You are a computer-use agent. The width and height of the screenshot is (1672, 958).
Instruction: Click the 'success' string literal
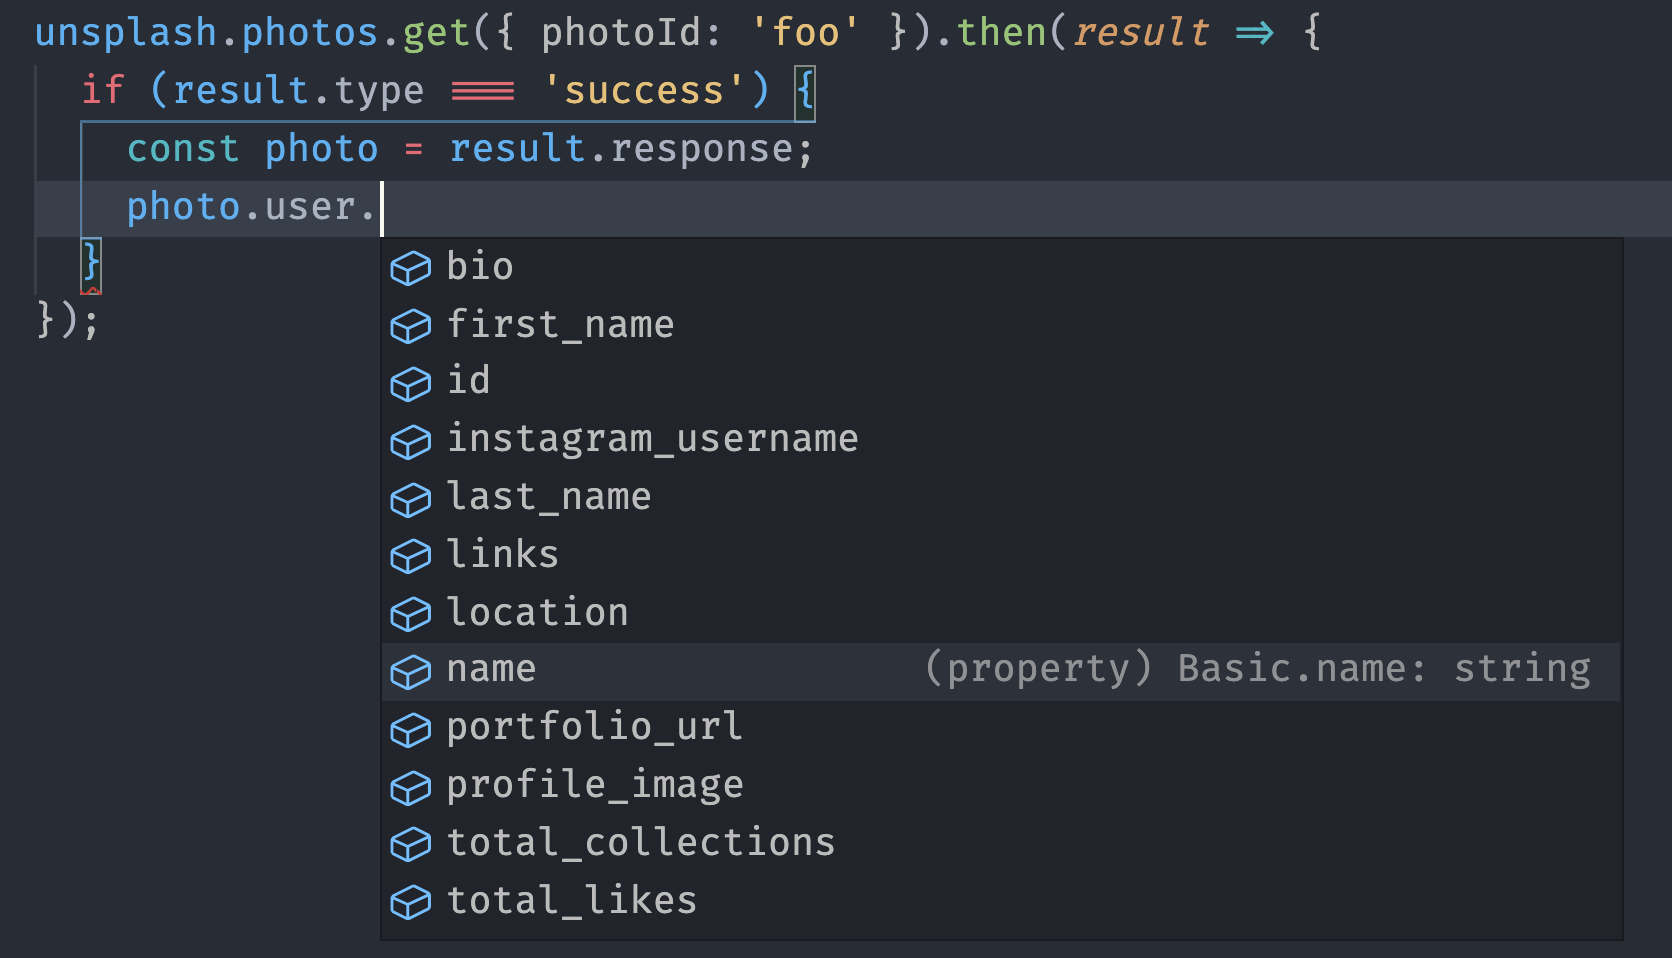click(x=644, y=91)
